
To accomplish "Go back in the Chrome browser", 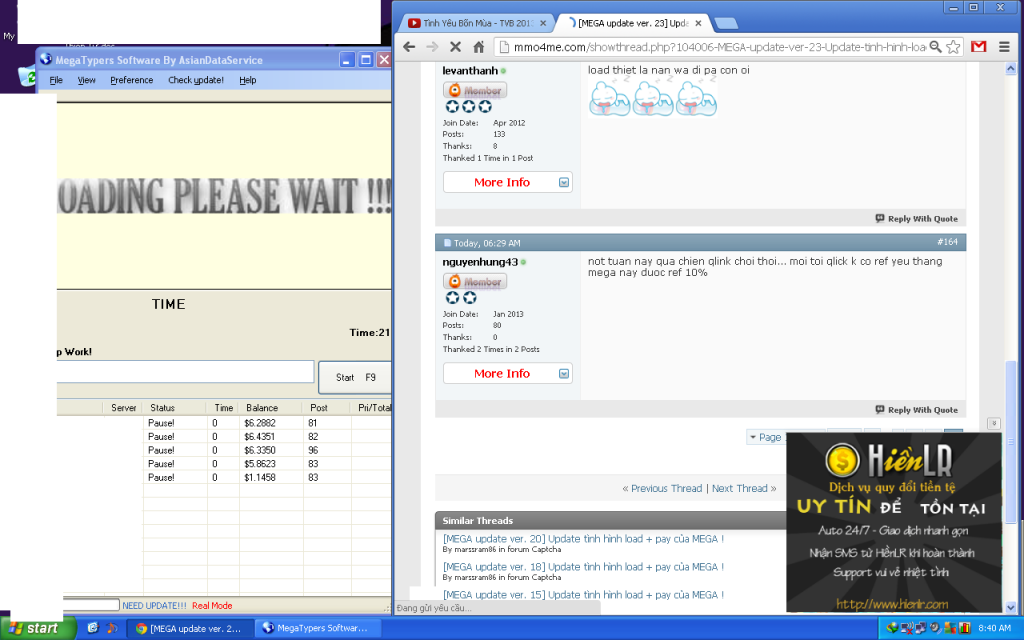I will pos(409,47).
